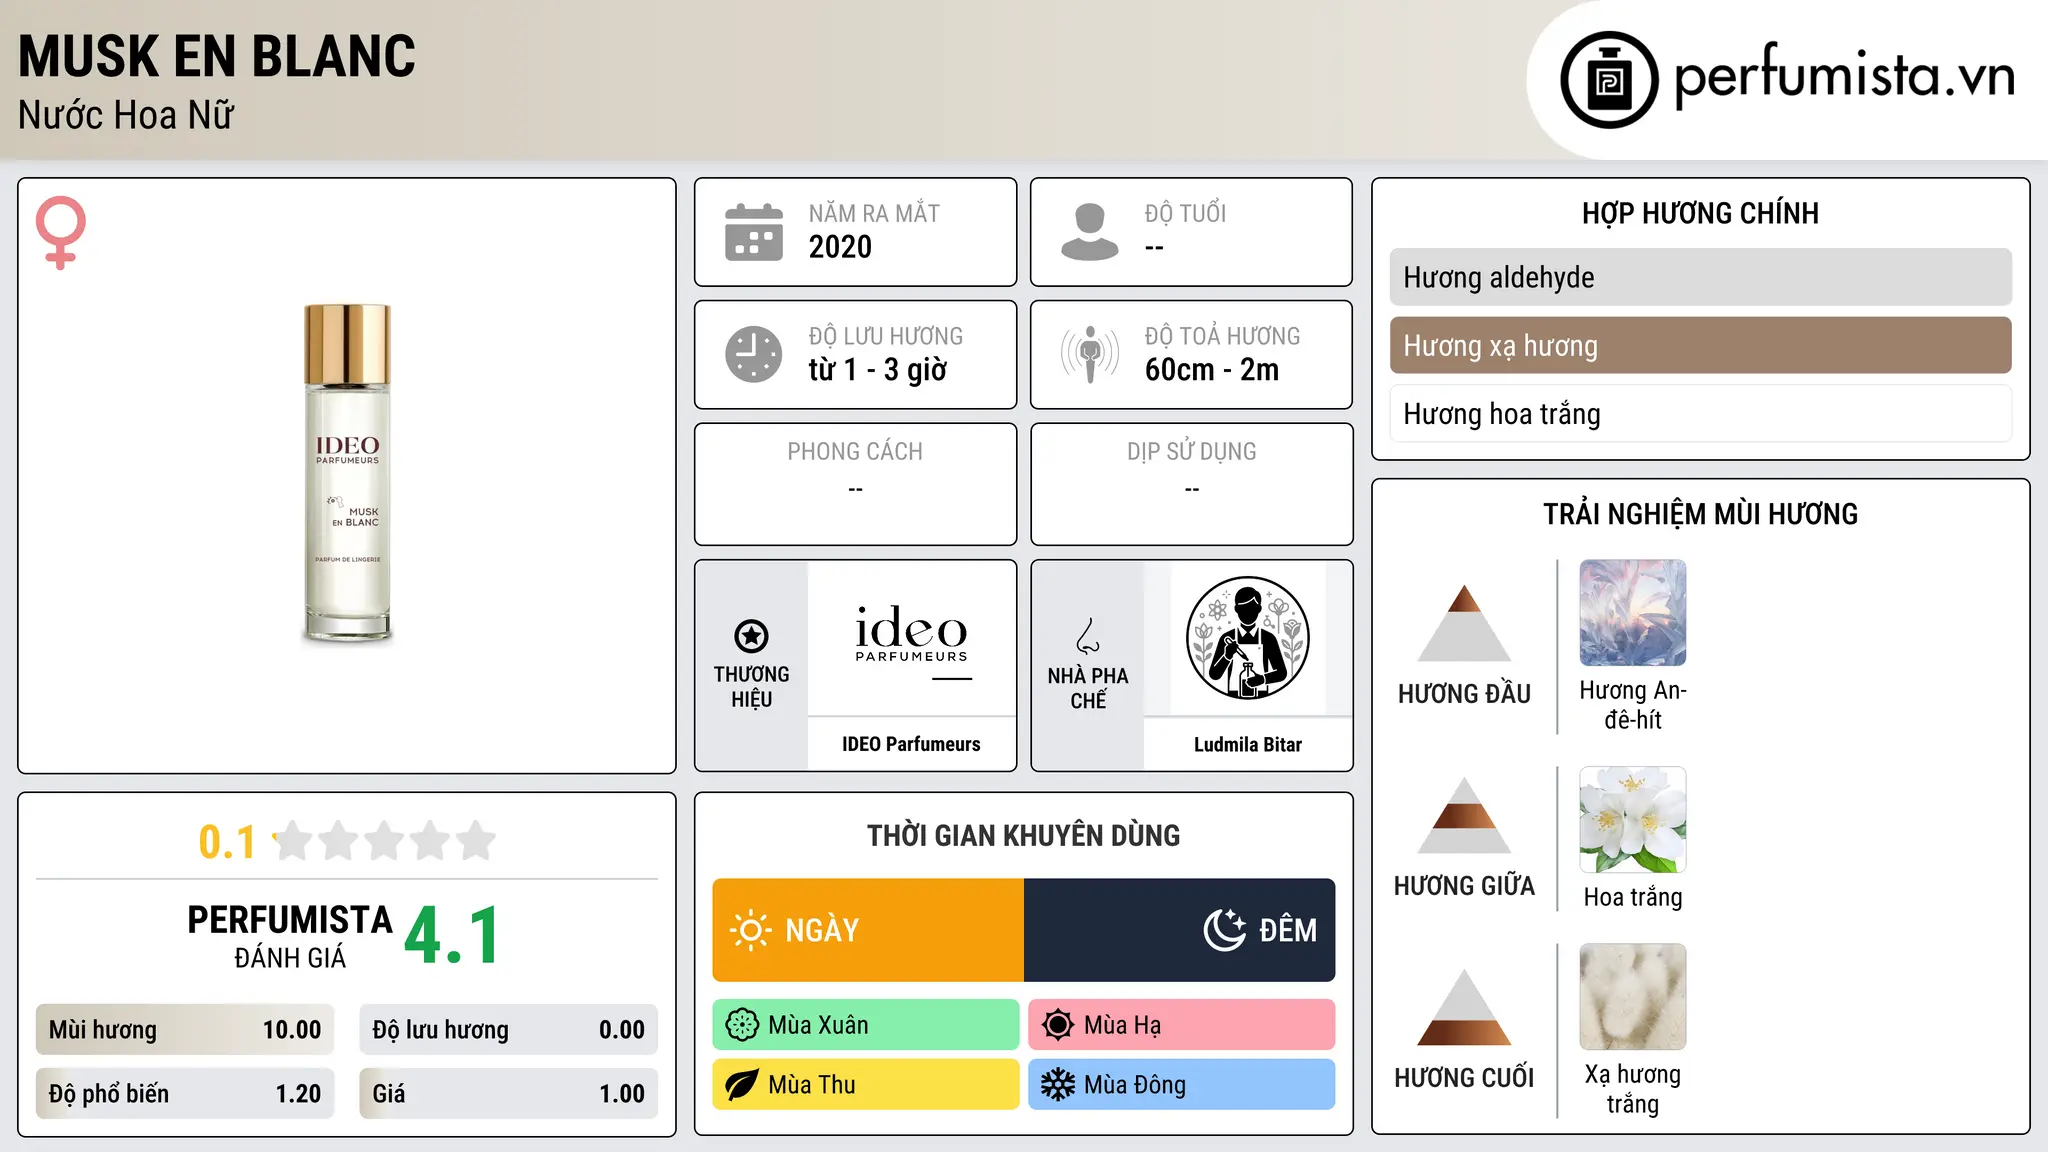The height and width of the screenshot is (1152, 2048).
Task: Select the Hương hoa trắng accord bar
Action: pos(1701,414)
